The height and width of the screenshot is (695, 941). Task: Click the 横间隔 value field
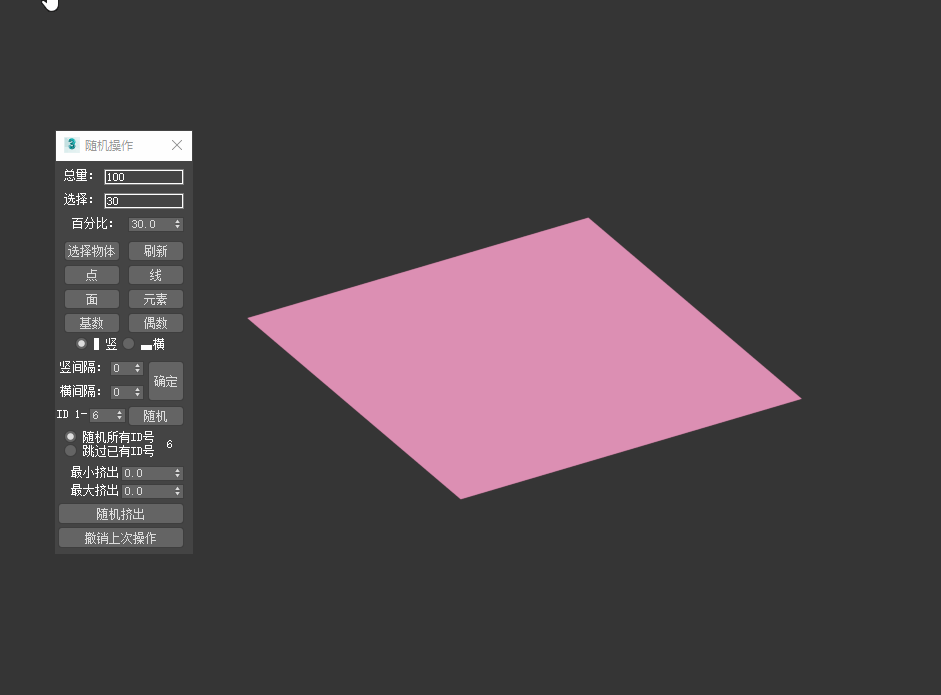[x=122, y=392]
